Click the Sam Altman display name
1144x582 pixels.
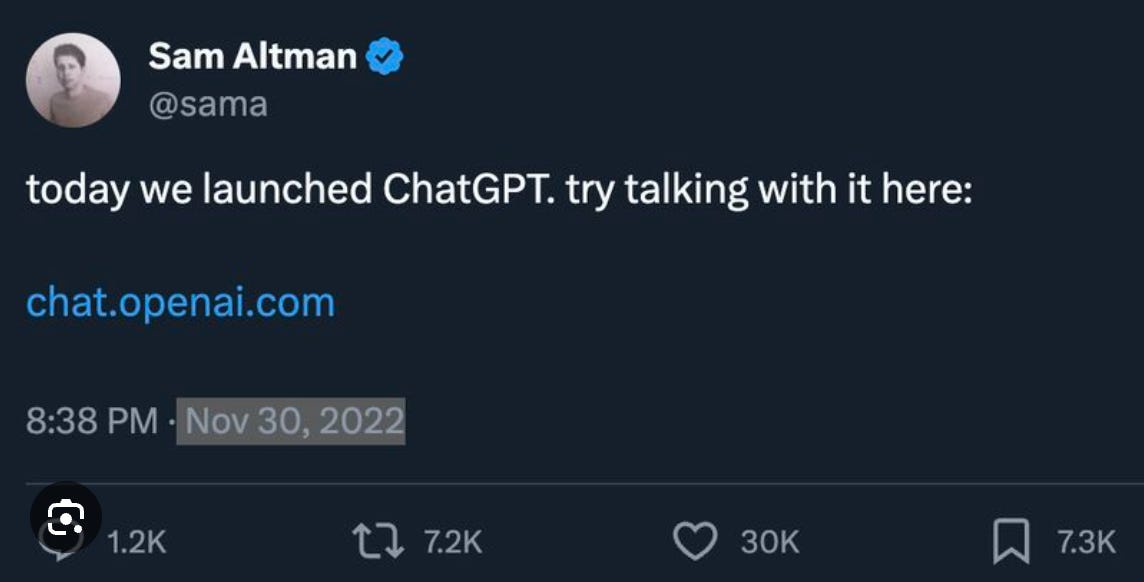[252, 56]
